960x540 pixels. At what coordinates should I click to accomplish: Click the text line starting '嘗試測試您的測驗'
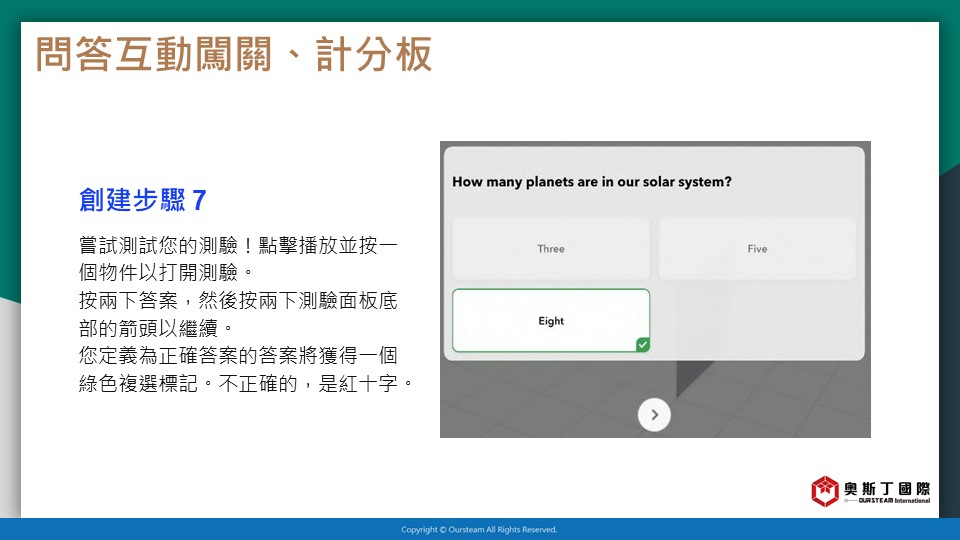238,246
